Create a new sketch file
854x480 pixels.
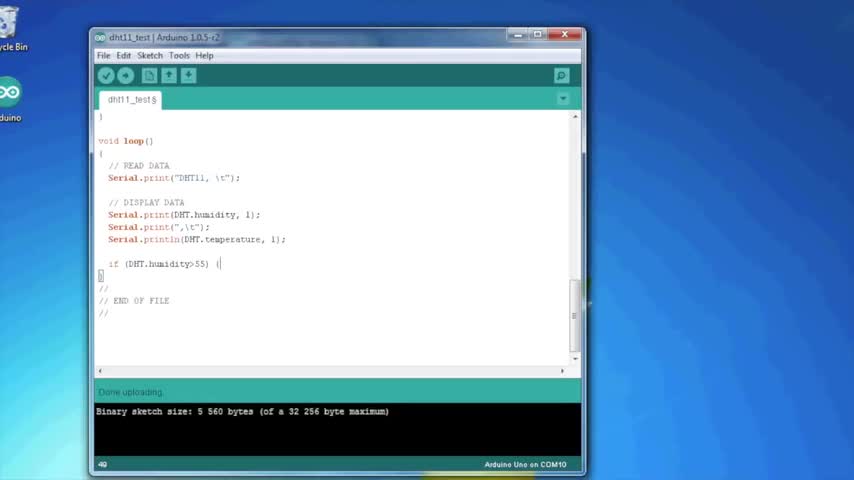[149, 76]
